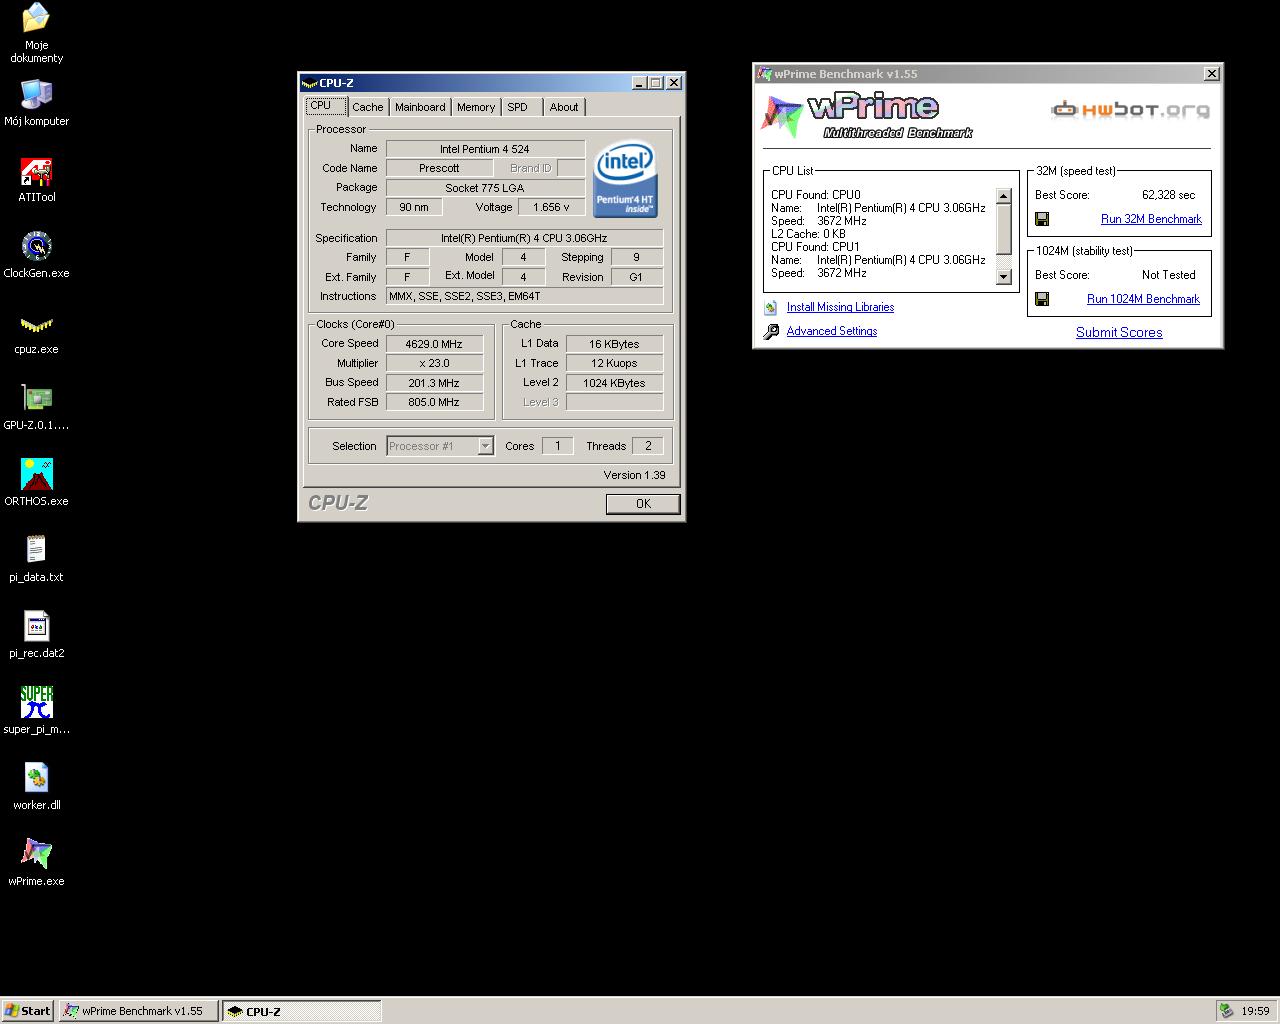This screenshot has width=1280, height=1024.
Task: Click the Level 2 value 1024 KBytes
Action: [x=614, y=383]
